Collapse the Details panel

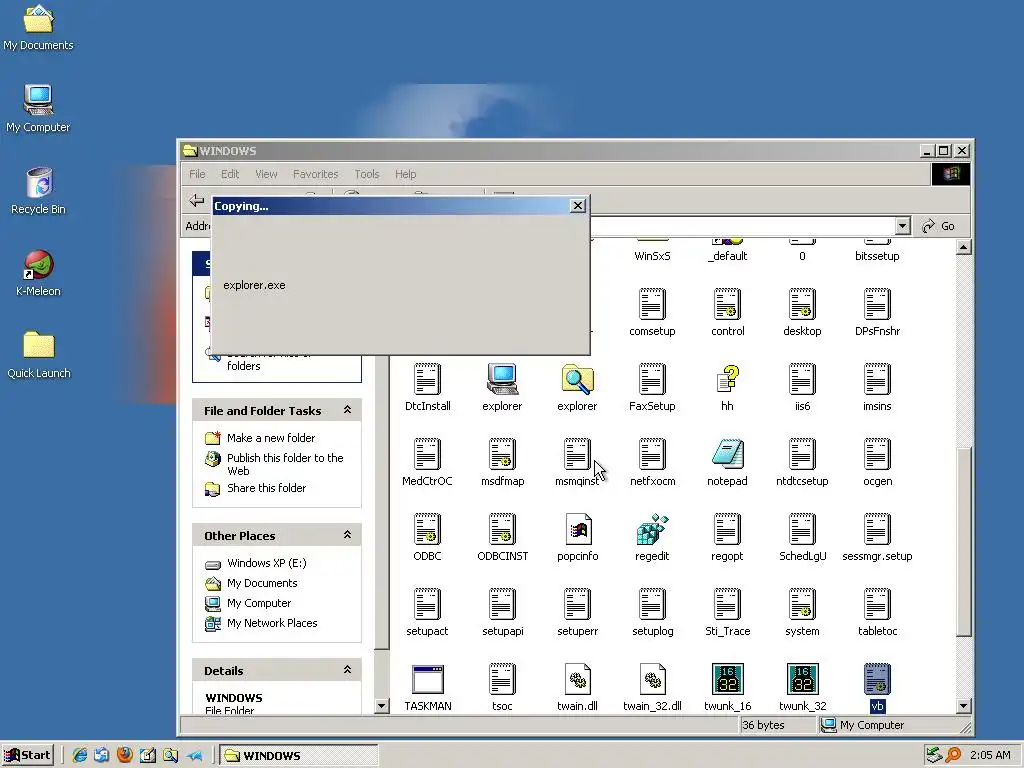[347, 669]
